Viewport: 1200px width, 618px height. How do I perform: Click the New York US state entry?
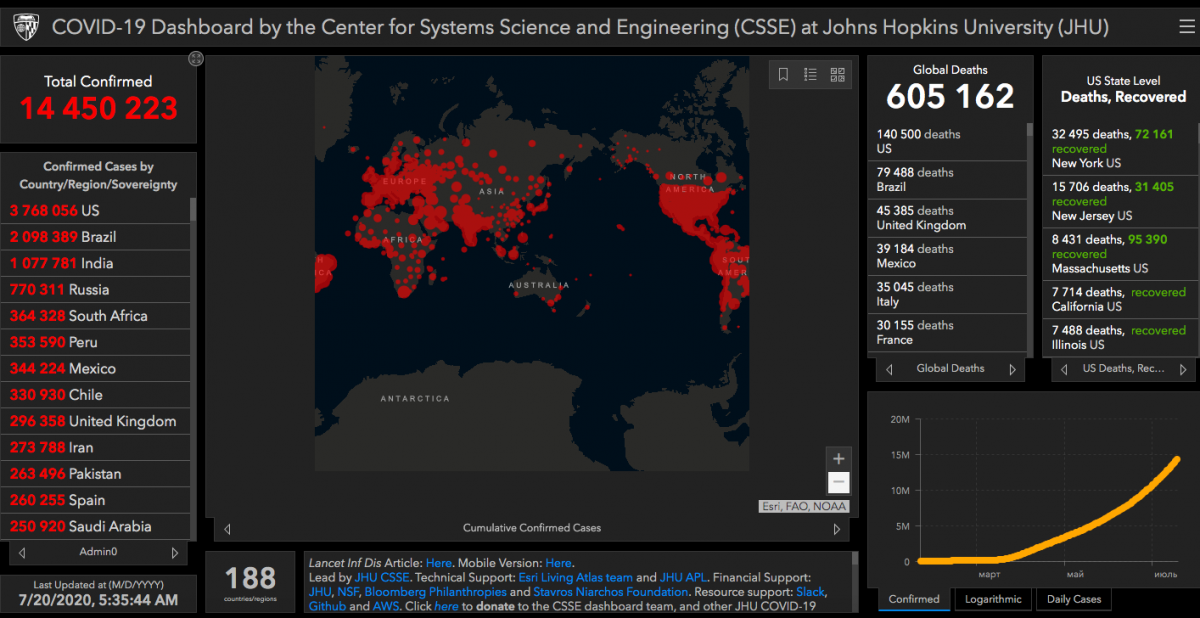click(1120, 148)
